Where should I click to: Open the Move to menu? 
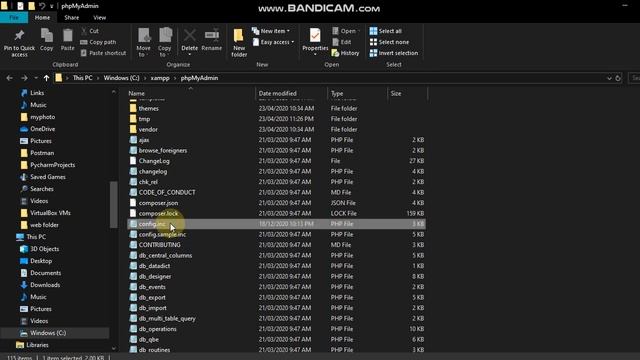click(x=143, y=42)
